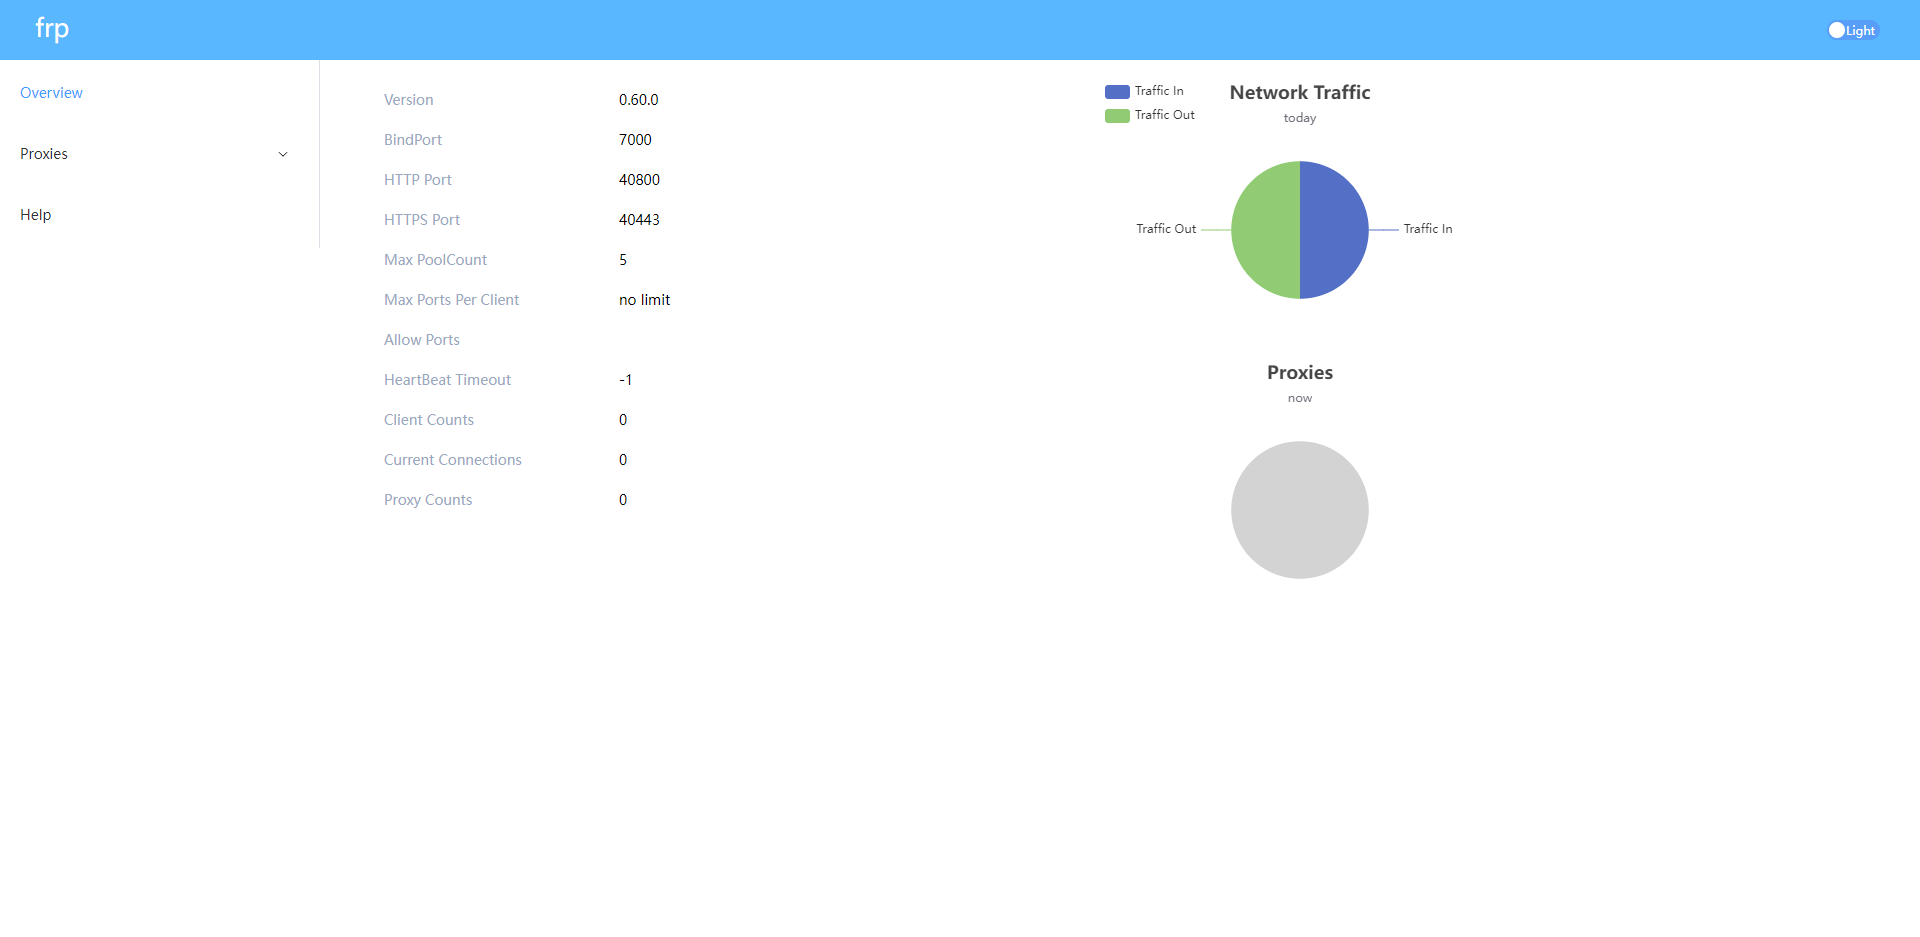Click the BindPort value 7000
The width and height of the screenshot is (1920, 937).
(x=635, y=140)
